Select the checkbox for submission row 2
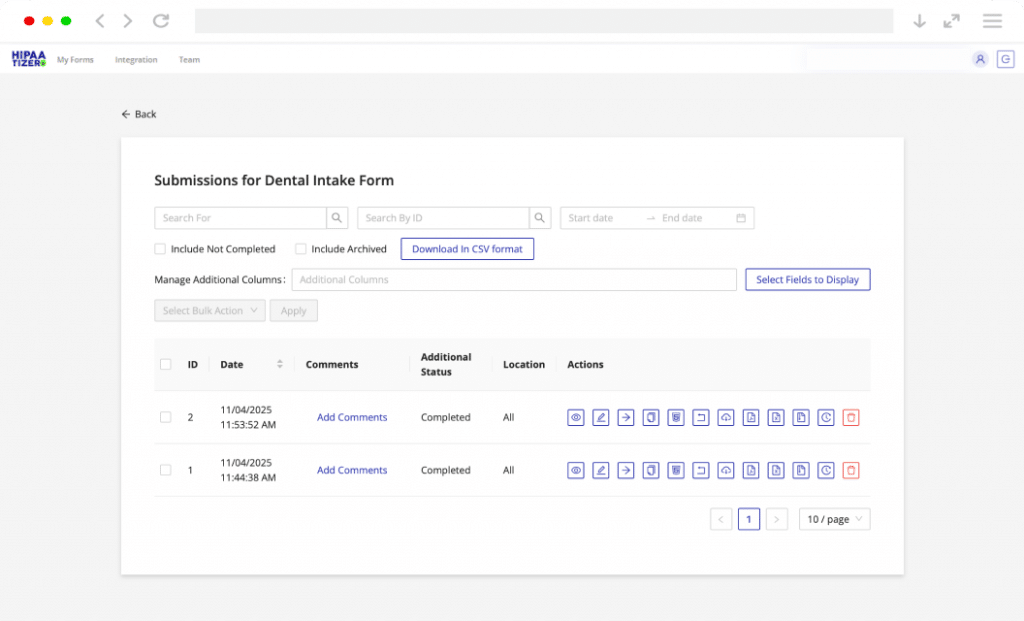This screenshot has width=1024, height=621. [x=165, y=417]
